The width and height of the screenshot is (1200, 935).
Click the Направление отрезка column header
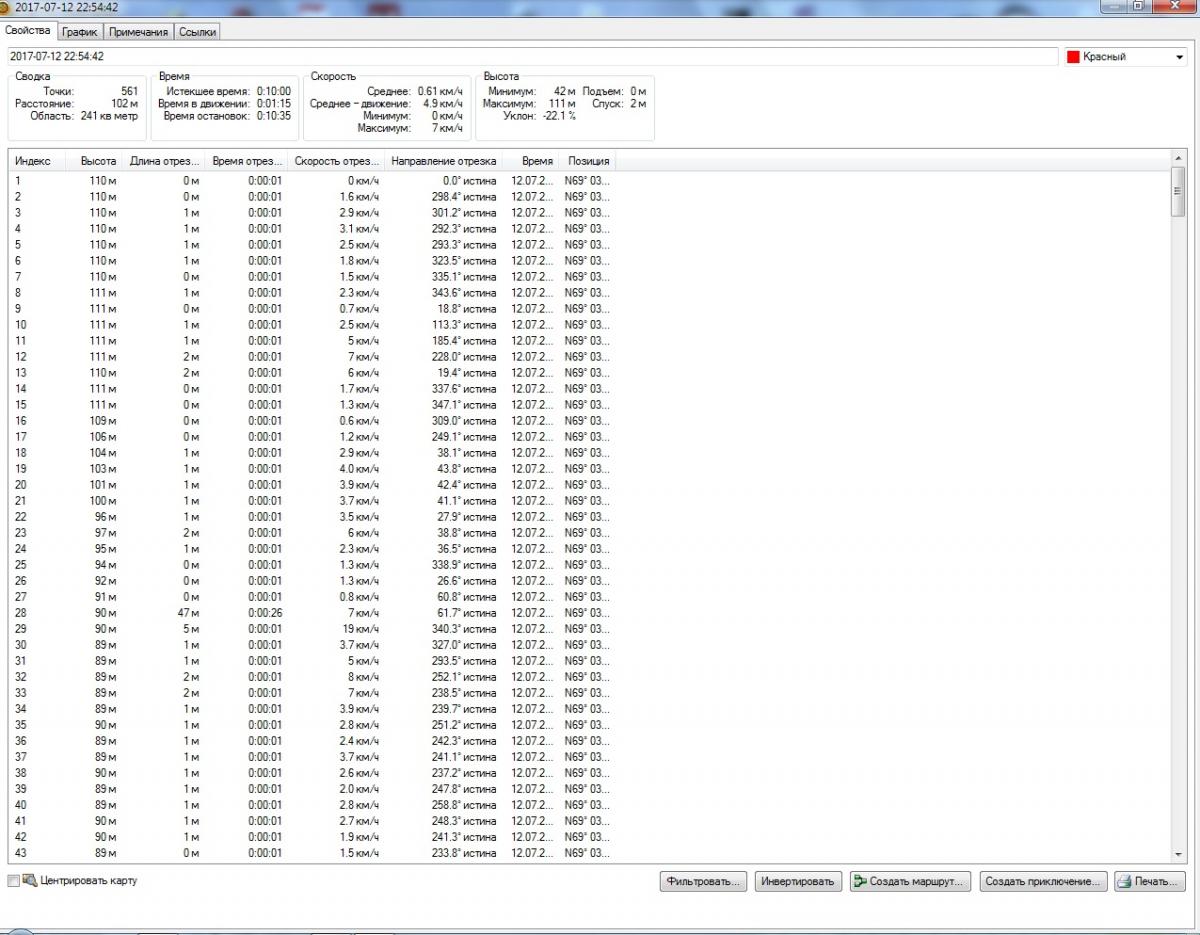click(x=444, y=161)
